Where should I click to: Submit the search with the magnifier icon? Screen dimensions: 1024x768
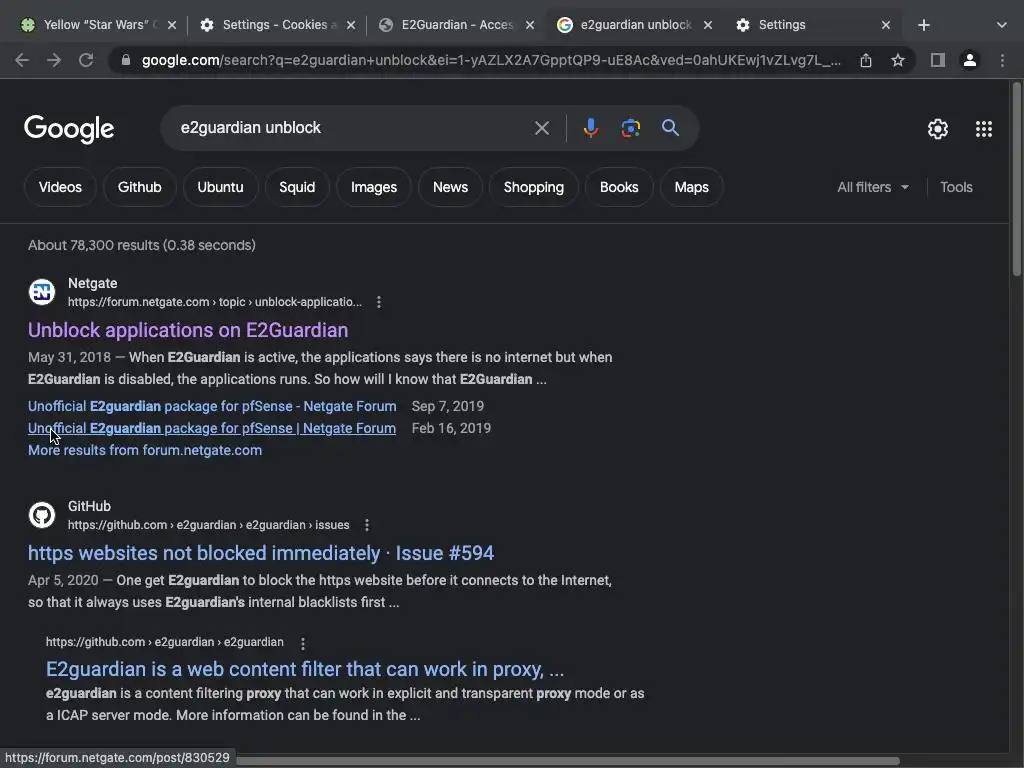coord(671,128)
